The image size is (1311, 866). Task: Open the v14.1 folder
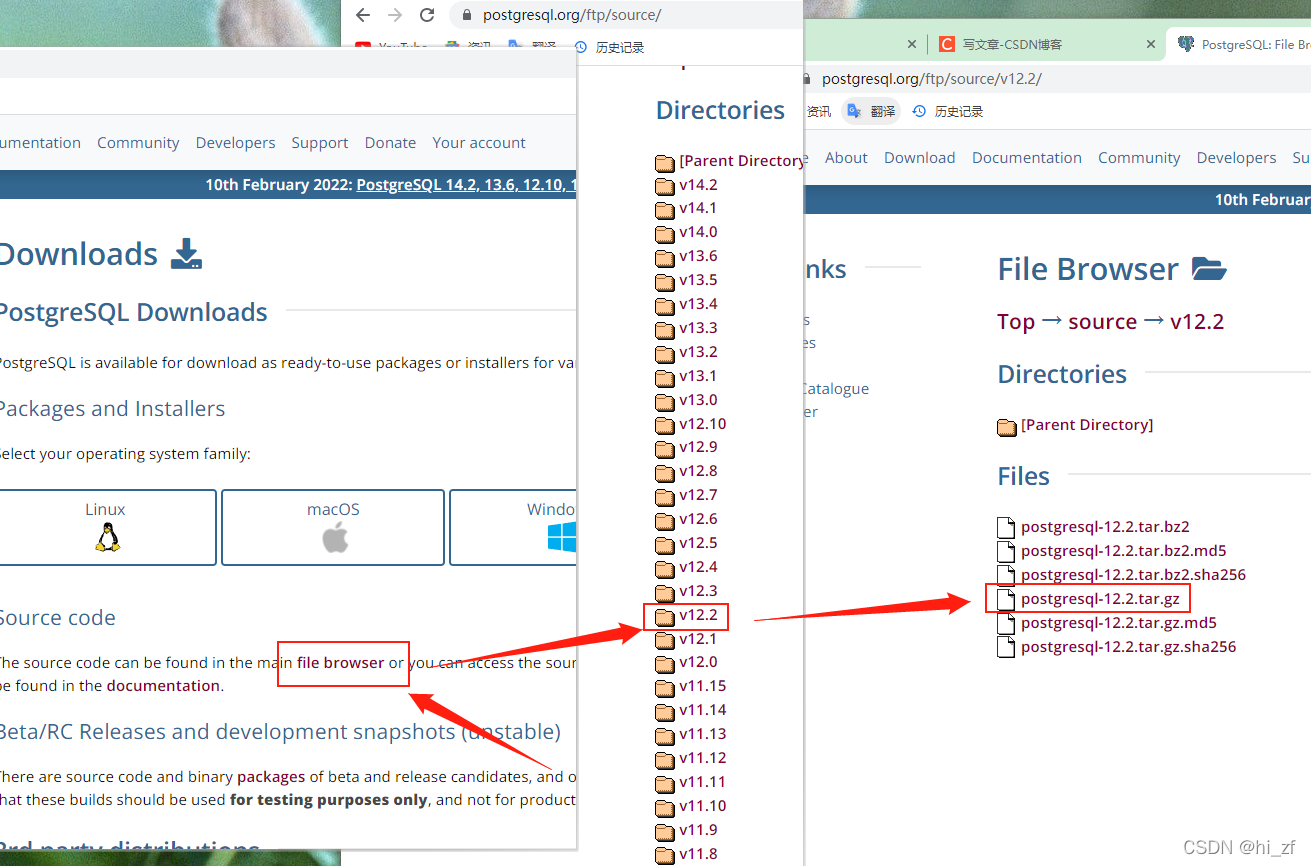coord(698,208)
